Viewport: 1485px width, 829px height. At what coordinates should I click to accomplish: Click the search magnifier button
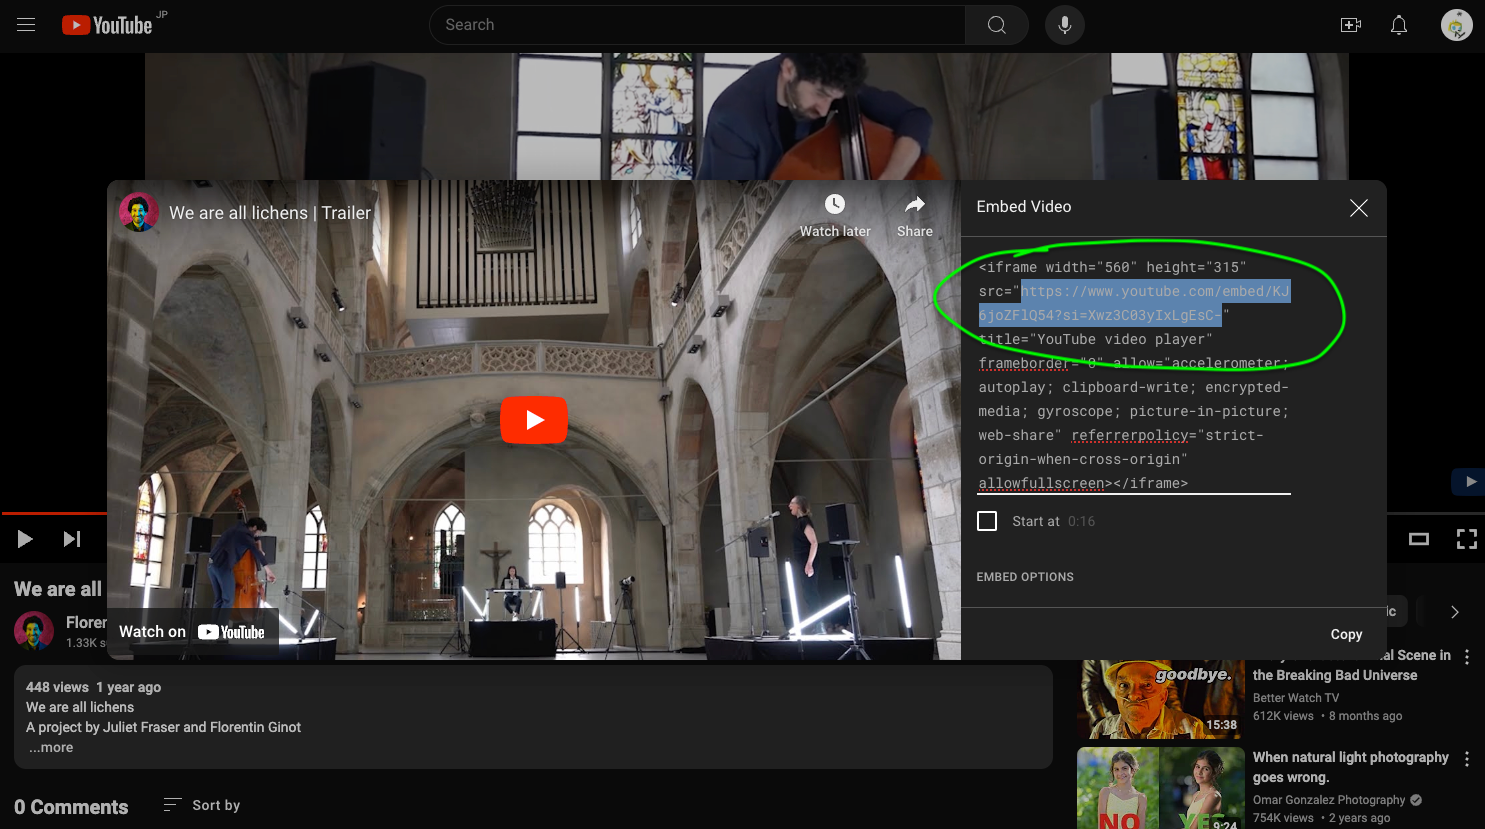[x=996, y=25]
